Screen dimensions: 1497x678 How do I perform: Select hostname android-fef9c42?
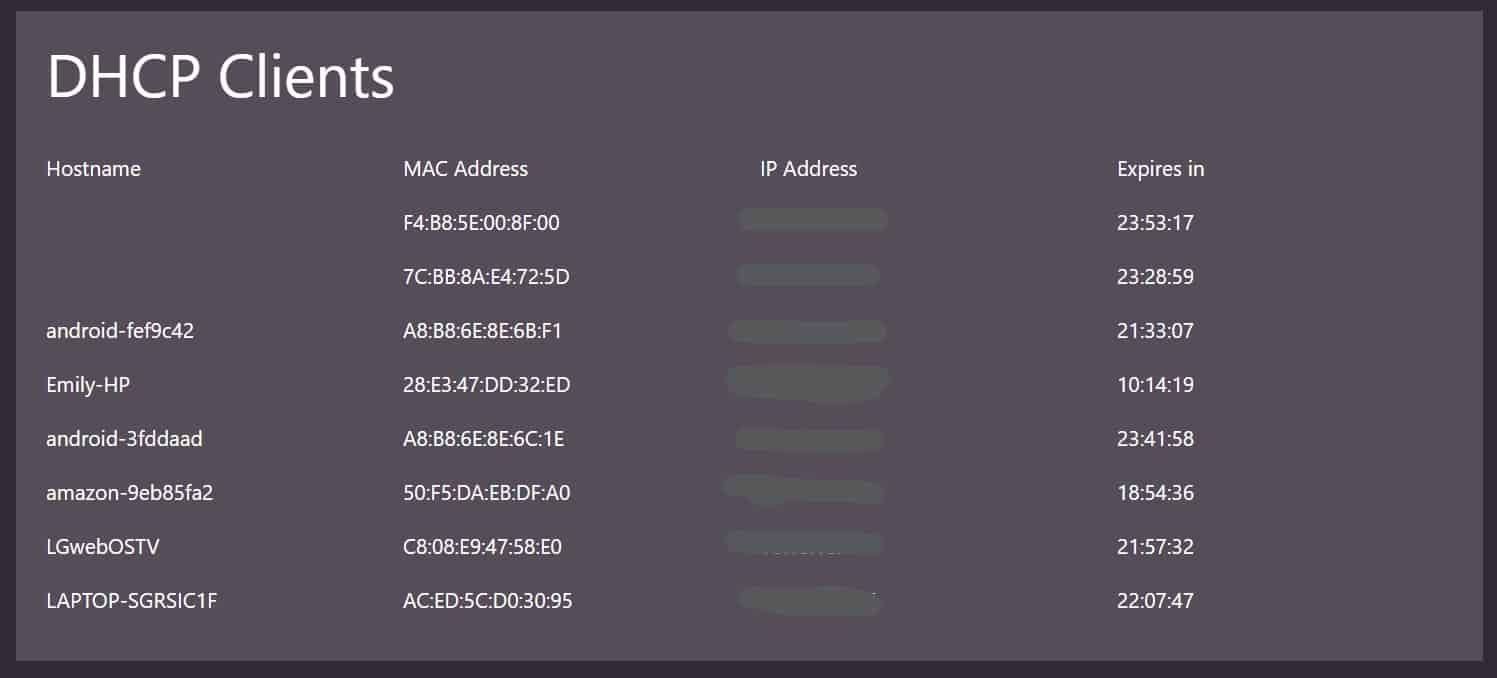pos(120,331)
